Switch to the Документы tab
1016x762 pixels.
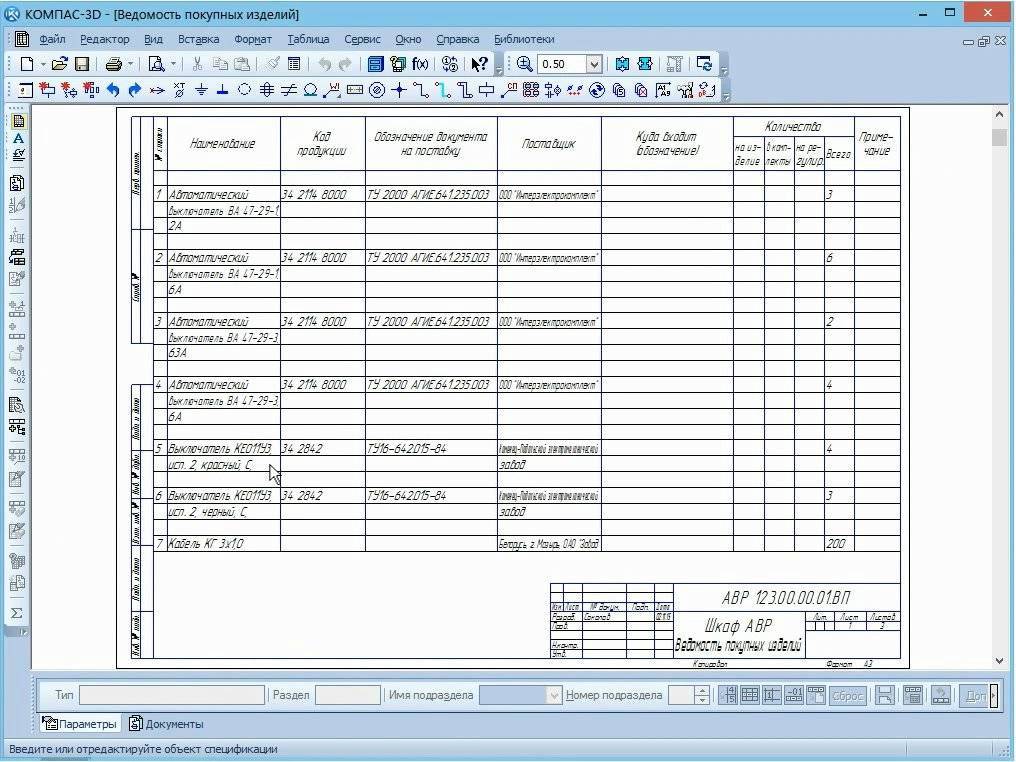[x=166, y=724]
